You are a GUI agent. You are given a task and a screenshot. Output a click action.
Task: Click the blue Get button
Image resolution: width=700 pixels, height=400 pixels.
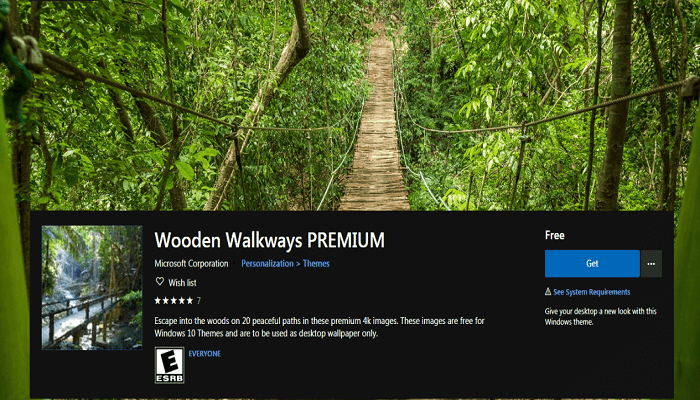(592, 263)
